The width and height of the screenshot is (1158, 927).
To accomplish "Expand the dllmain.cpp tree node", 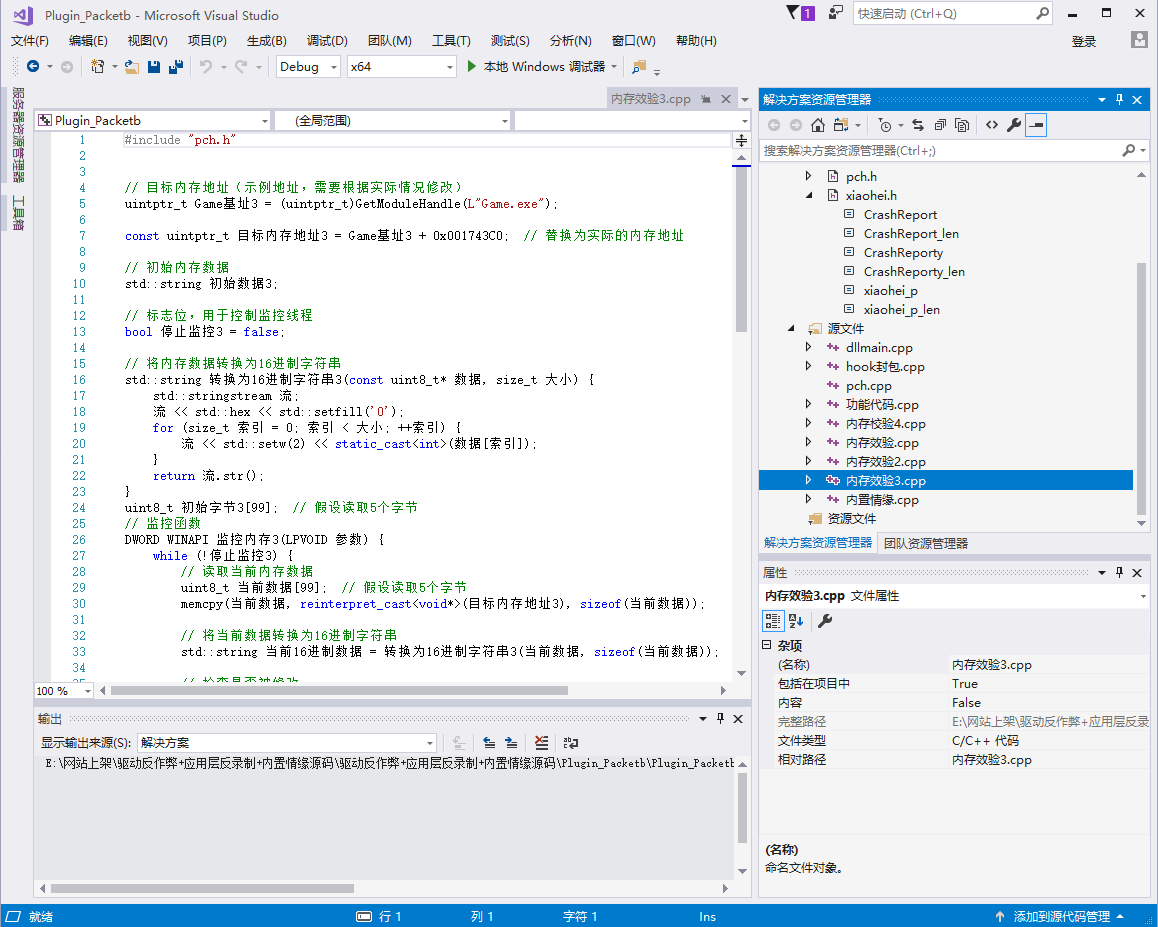I will (x=809, y=348).
